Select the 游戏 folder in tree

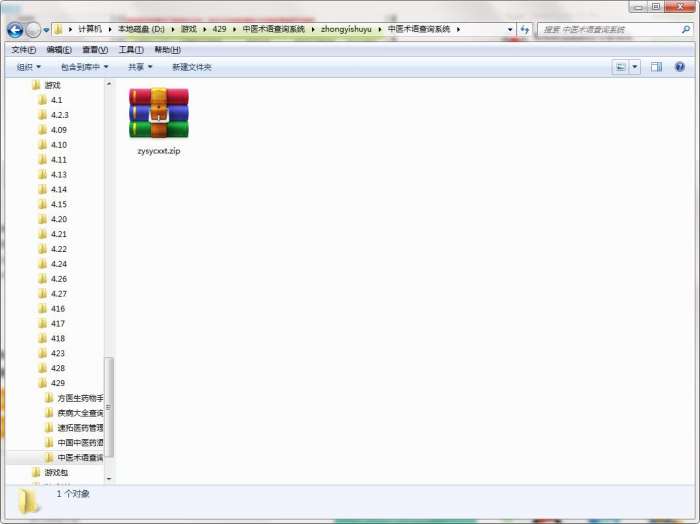[x=52, y=85]
